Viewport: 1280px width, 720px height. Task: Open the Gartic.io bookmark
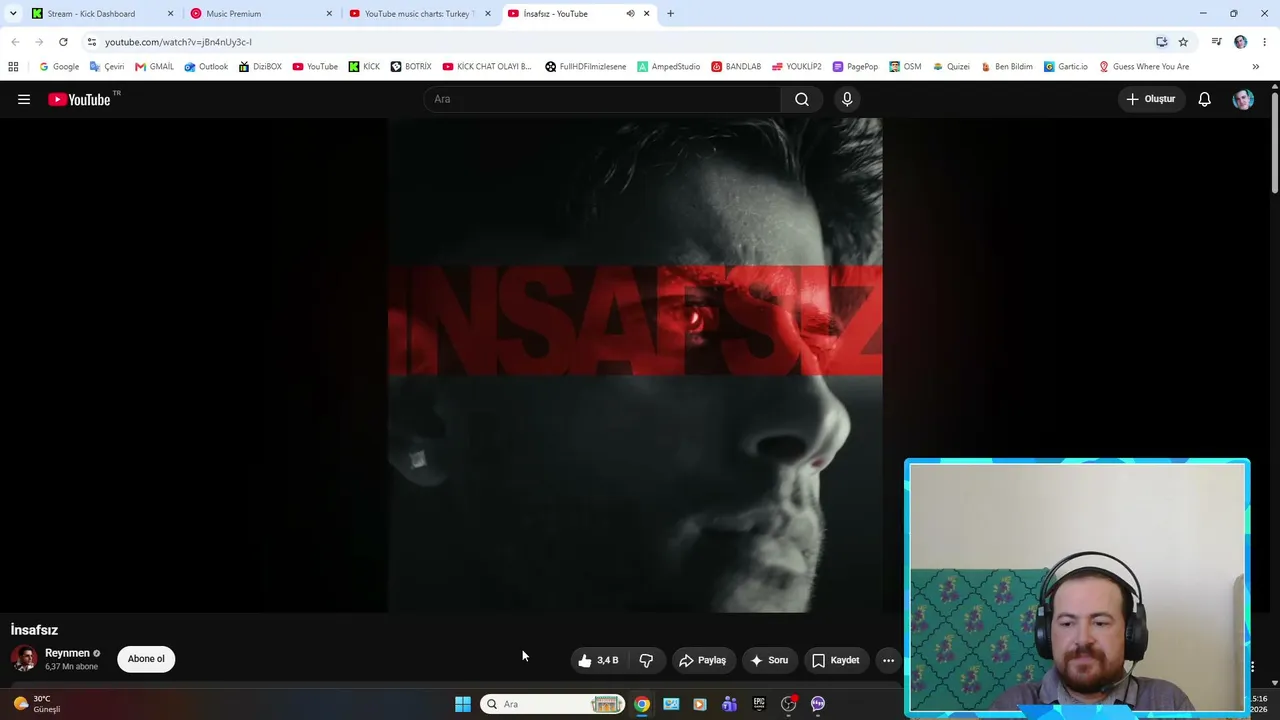[x=1066, y=67]
